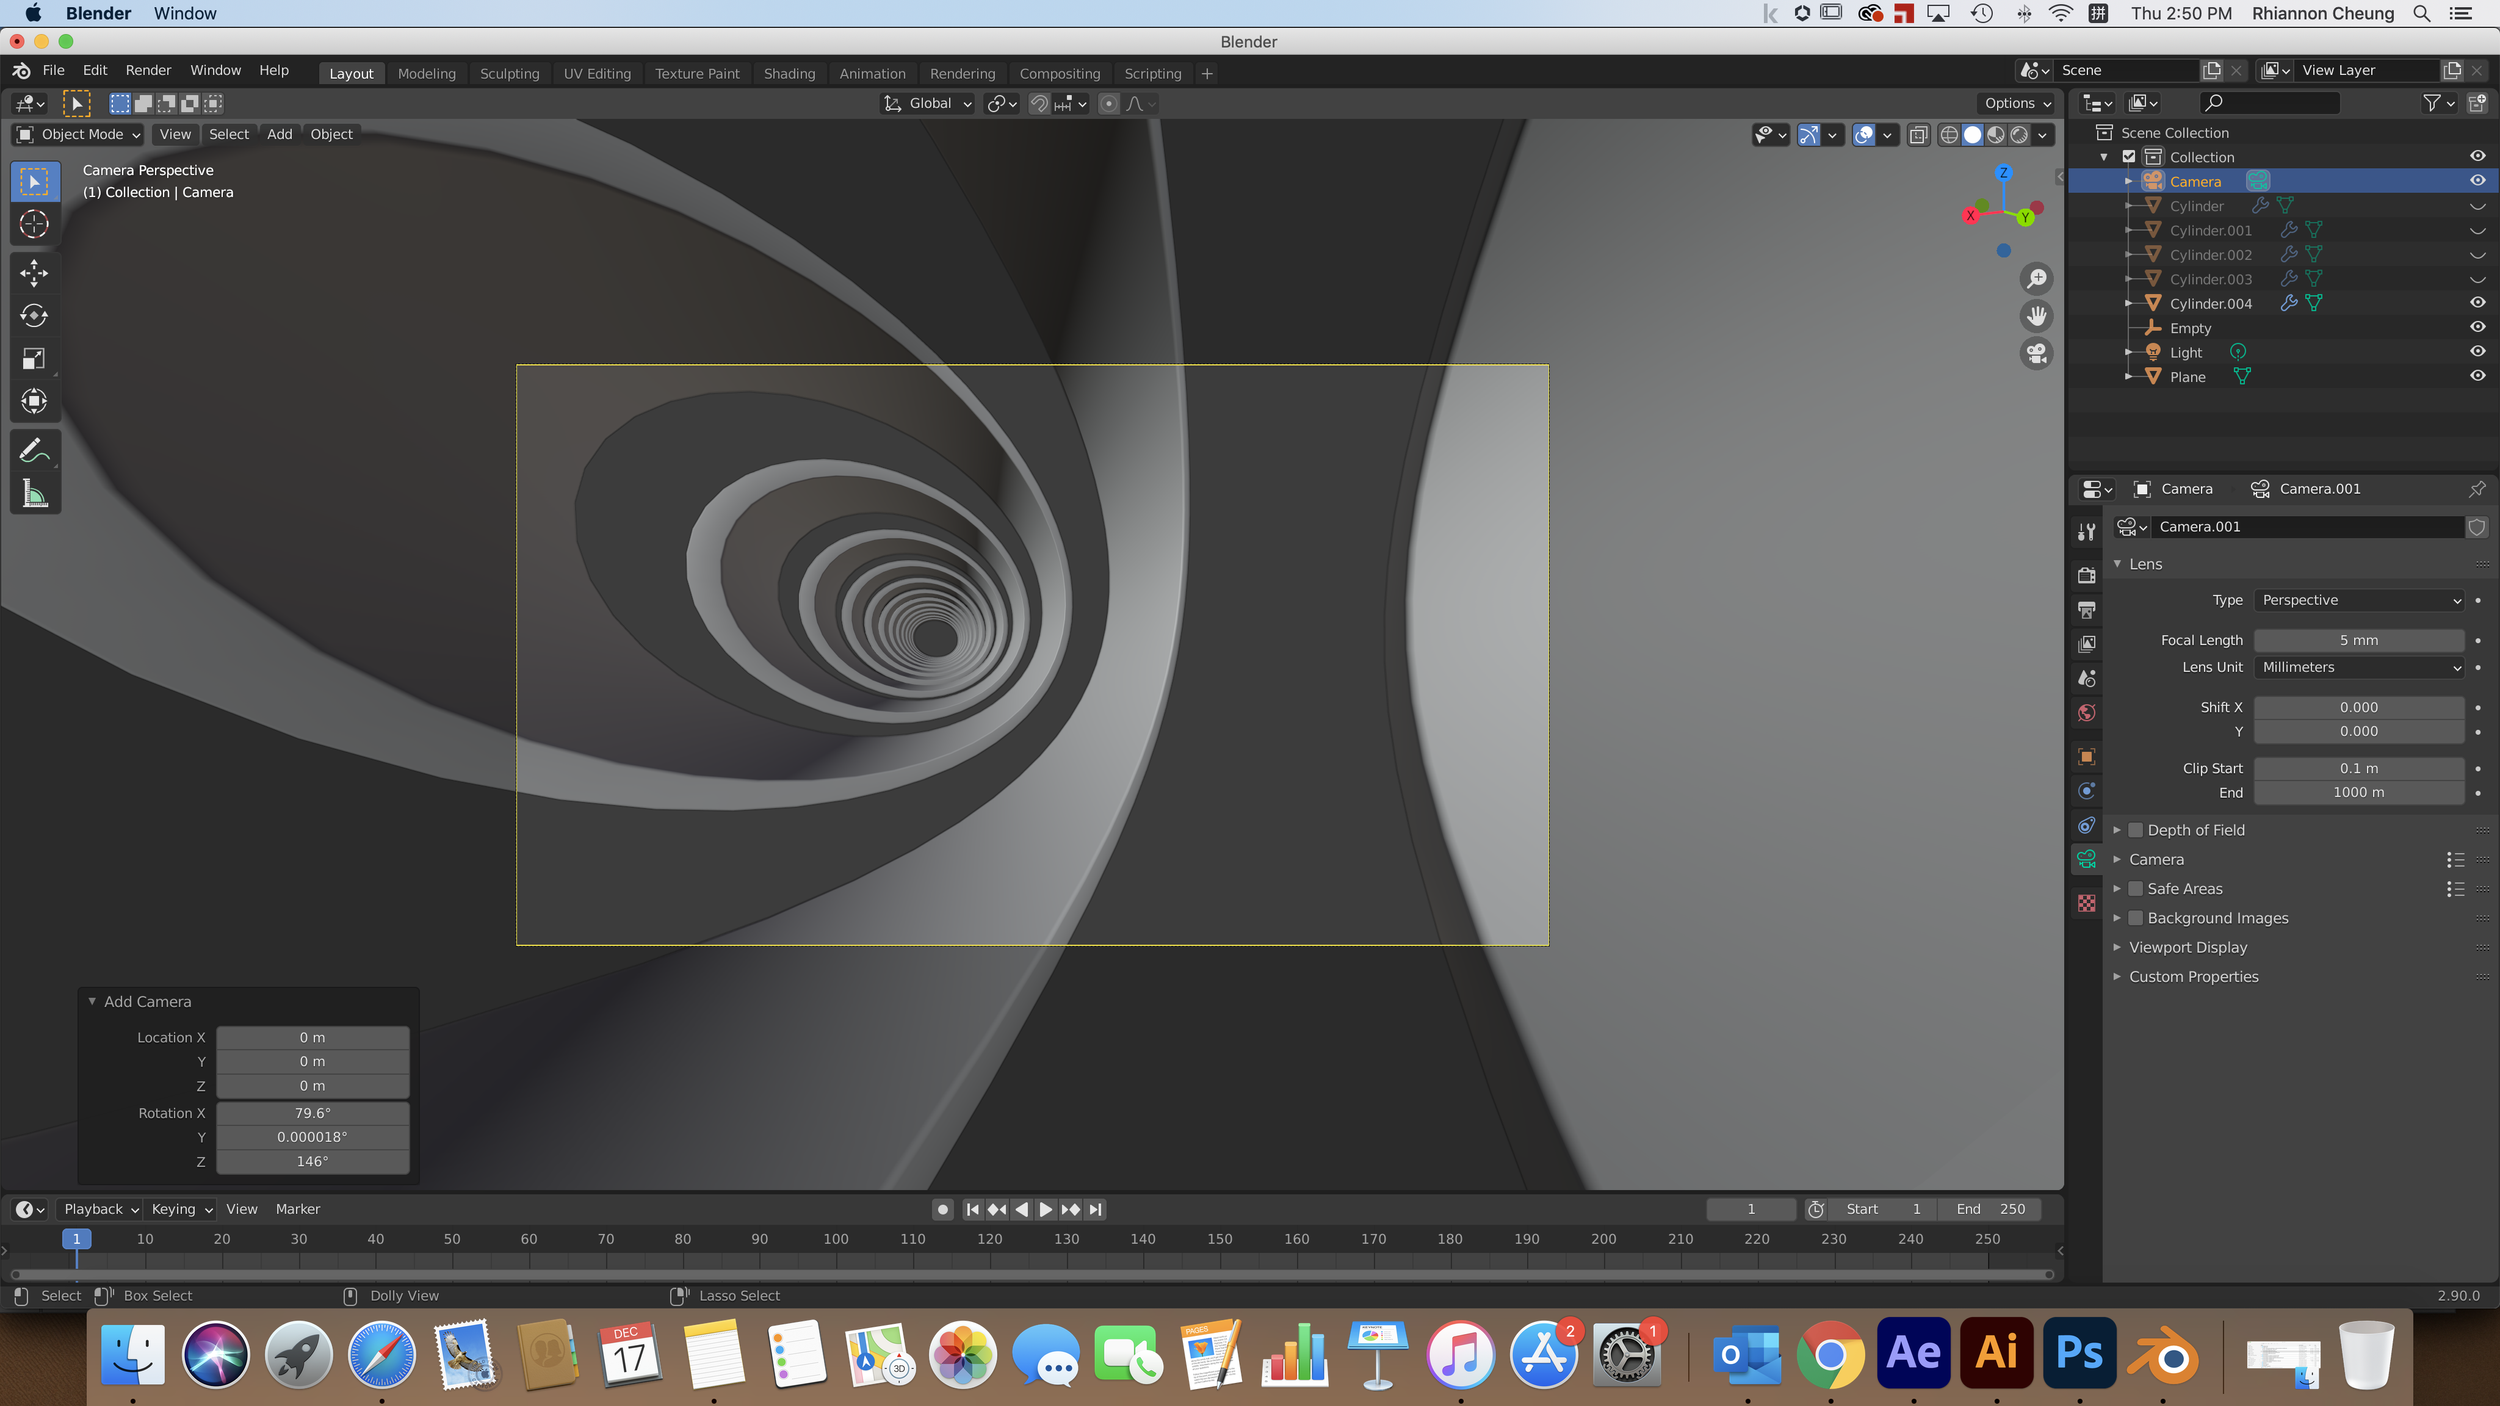Pick the Measure tool
This screenshot has height=1406, width=2500.
click(34, 494)
